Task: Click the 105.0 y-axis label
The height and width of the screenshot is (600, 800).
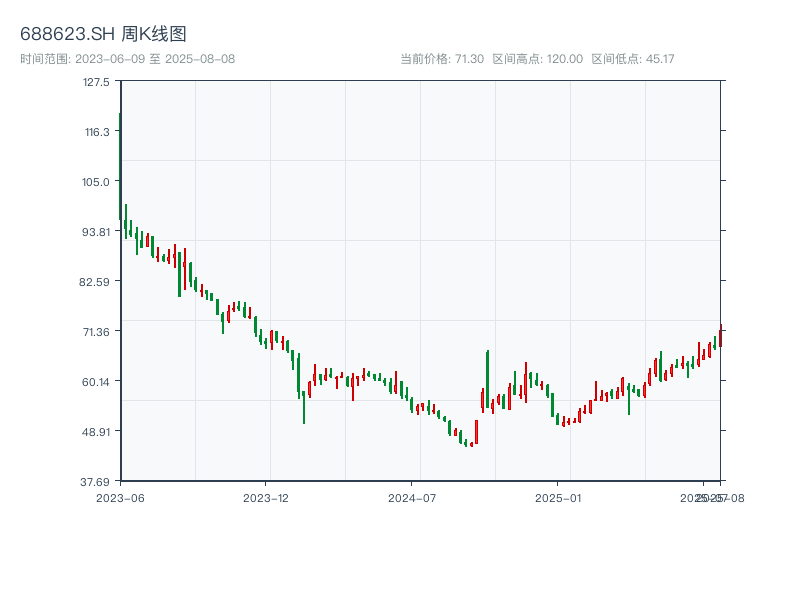Action: point(96,182)
